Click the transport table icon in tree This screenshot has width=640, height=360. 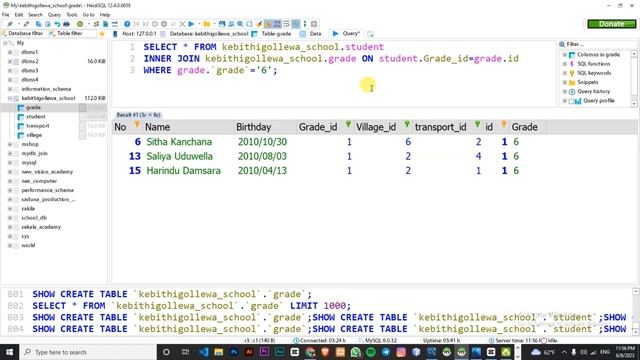20,126
